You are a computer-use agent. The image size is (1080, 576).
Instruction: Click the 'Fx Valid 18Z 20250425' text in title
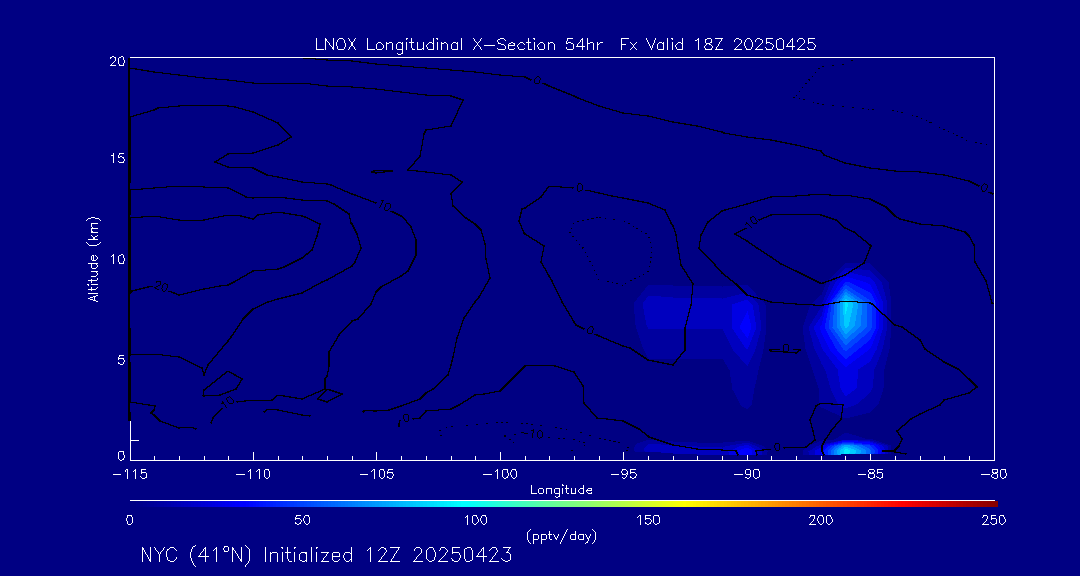[x=718, y=45]
